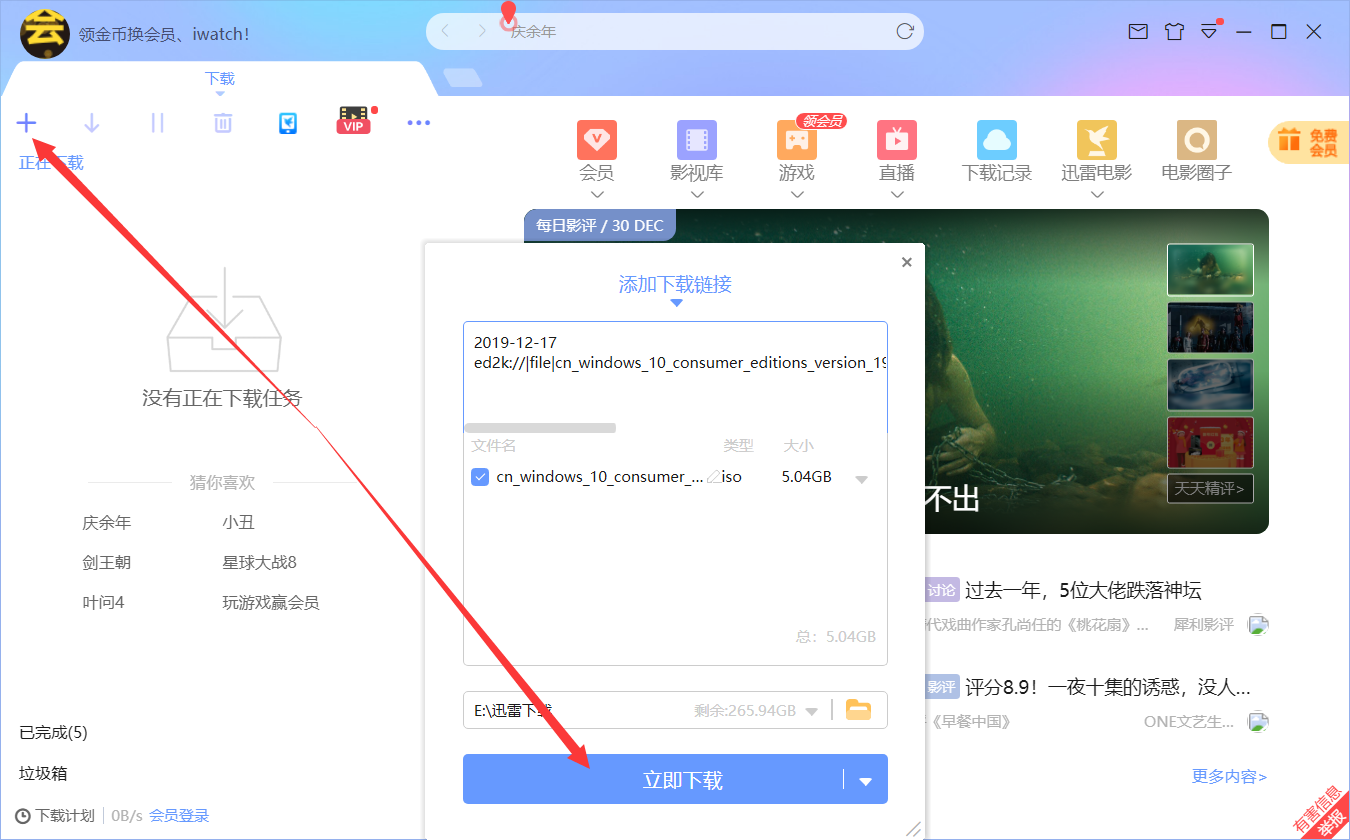1350x840 pixels.
Task: Close the add download link dialog
Action: point(907,262)
